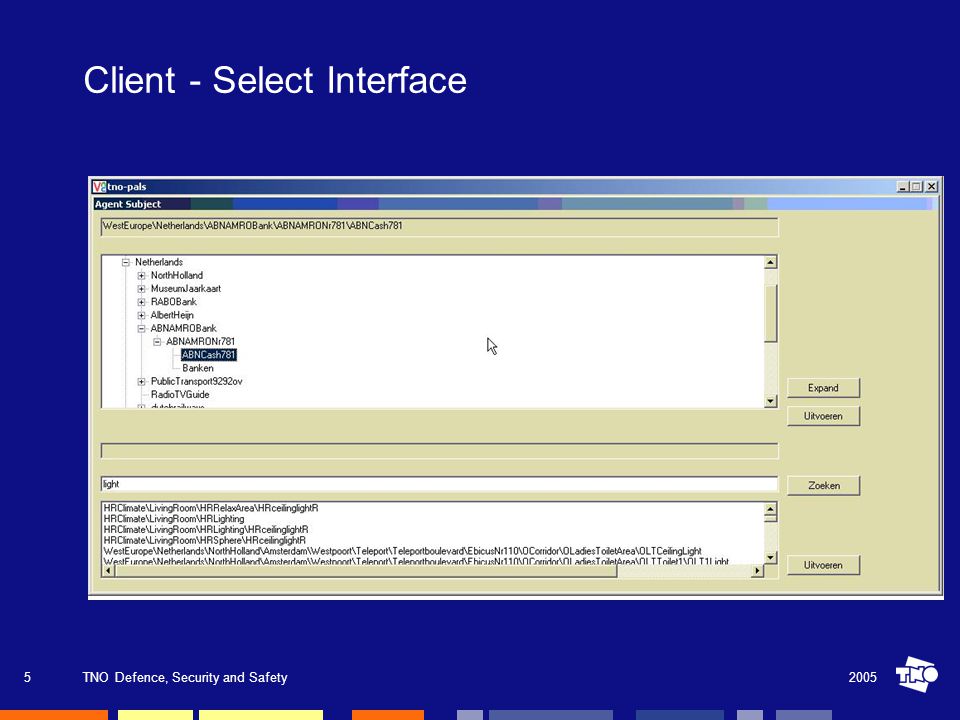The height and width of the screenshot is (720, 960).
Task: Select result HRClimate\LivingRoom\HRLighting
Action: (x=174, y=519)
